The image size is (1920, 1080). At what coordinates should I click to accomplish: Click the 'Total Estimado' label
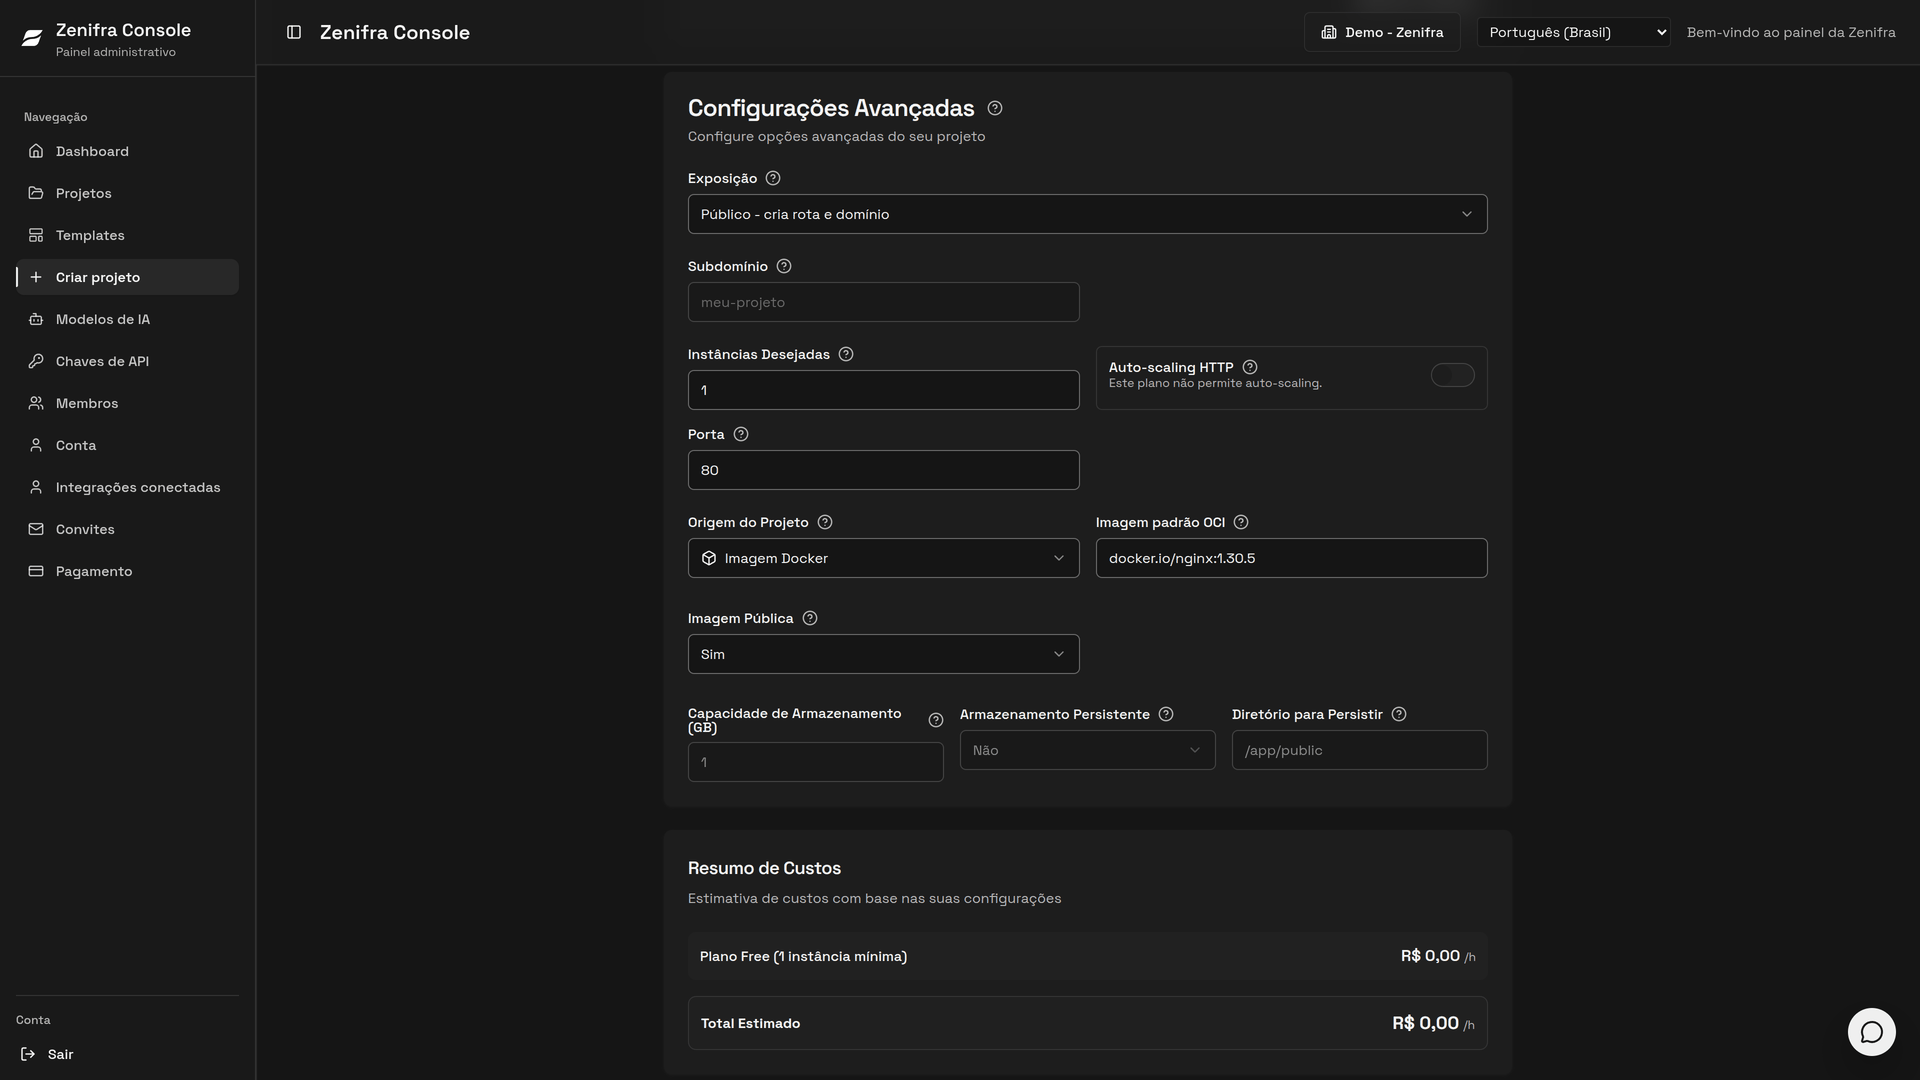750,1023
